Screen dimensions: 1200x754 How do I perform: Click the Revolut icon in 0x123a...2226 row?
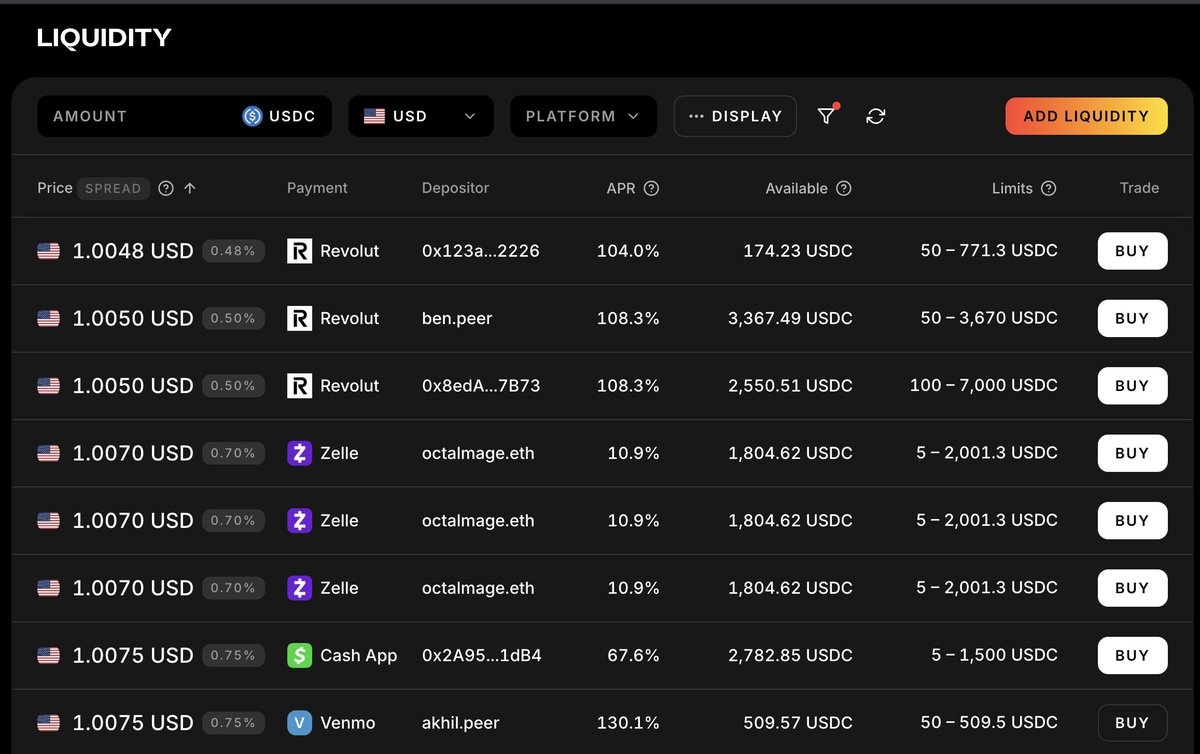click(299, 251)
